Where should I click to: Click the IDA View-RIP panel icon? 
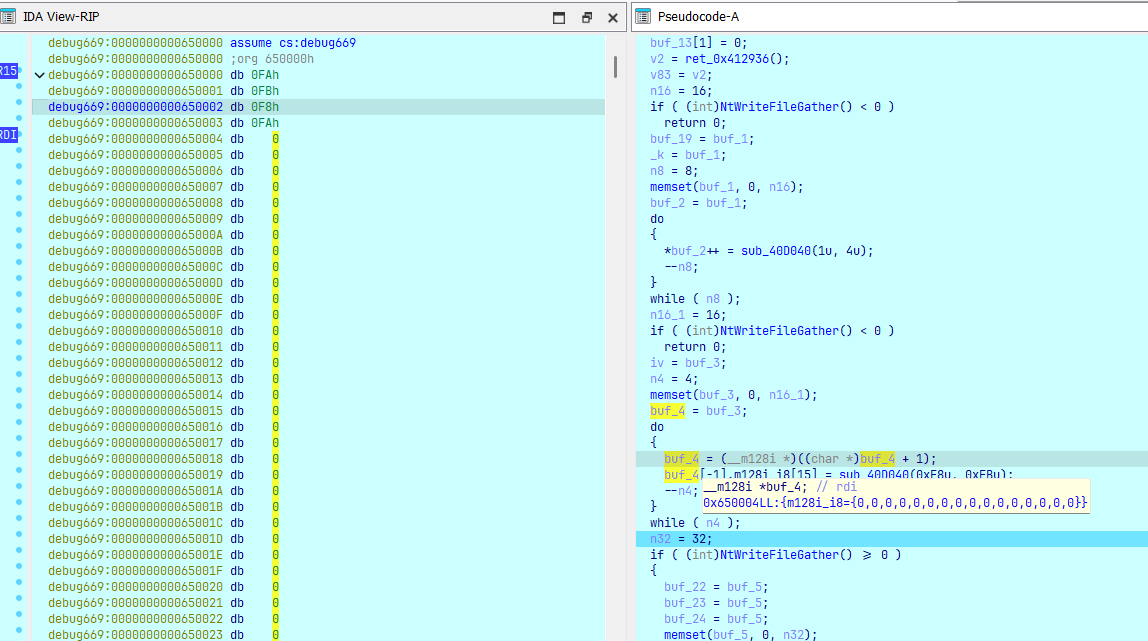click(x=11, y=17)
